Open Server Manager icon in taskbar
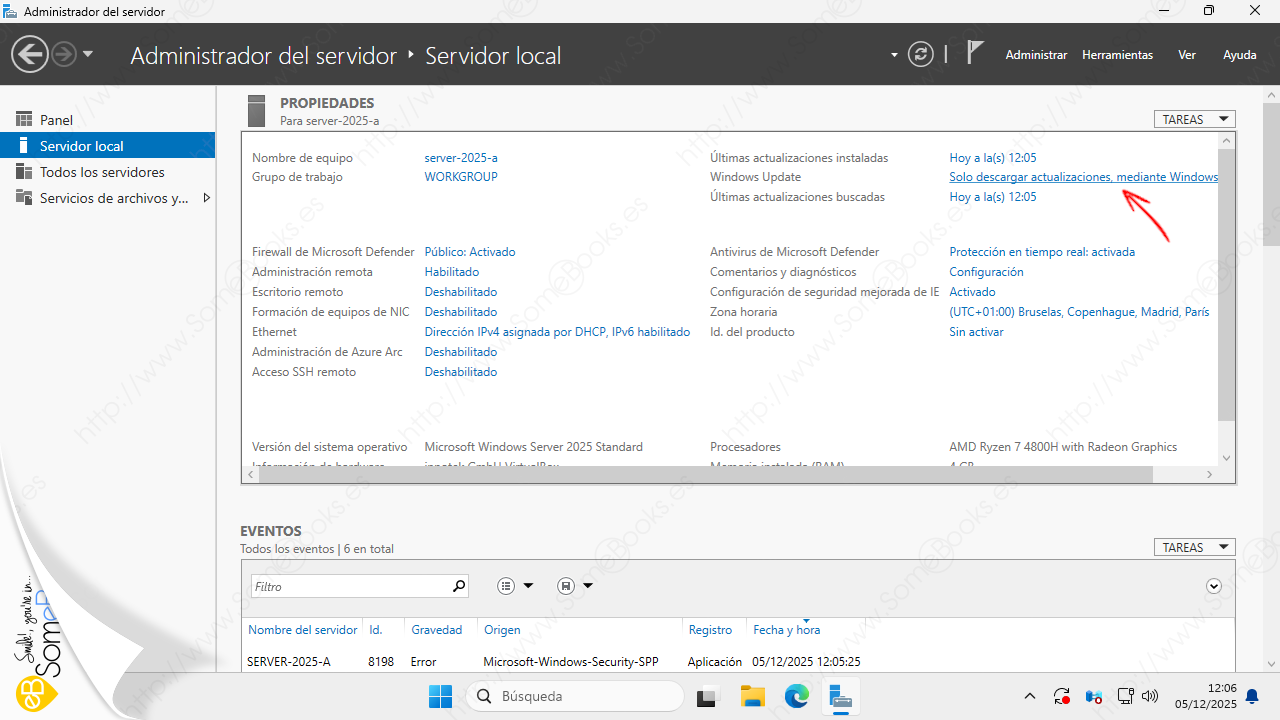The width and height of the screenshot is (1280, 720). point(841,696)
